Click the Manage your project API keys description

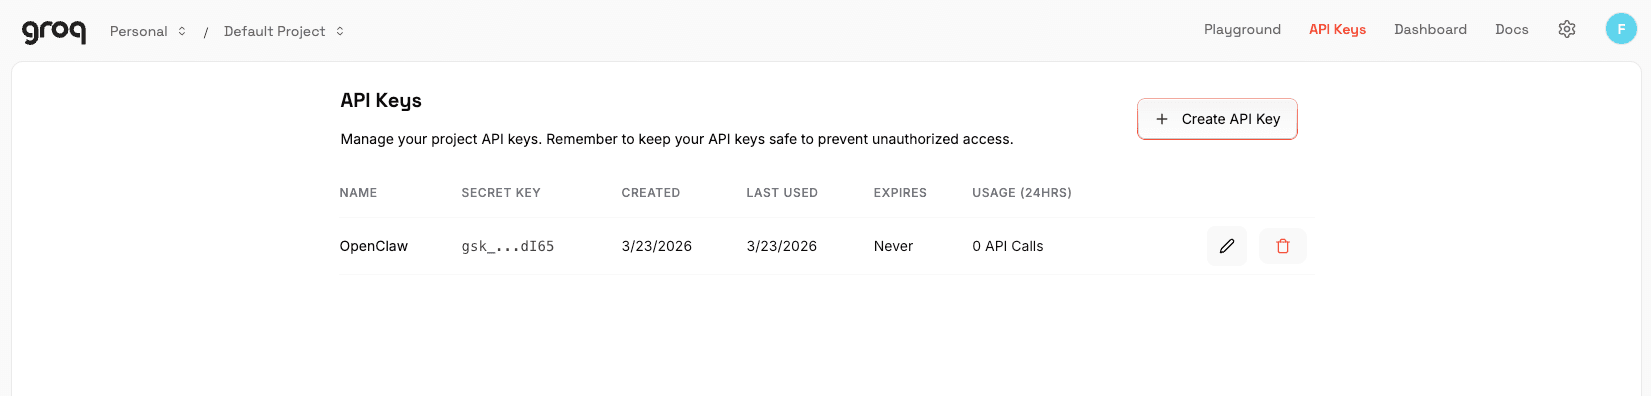click(677, 139)
